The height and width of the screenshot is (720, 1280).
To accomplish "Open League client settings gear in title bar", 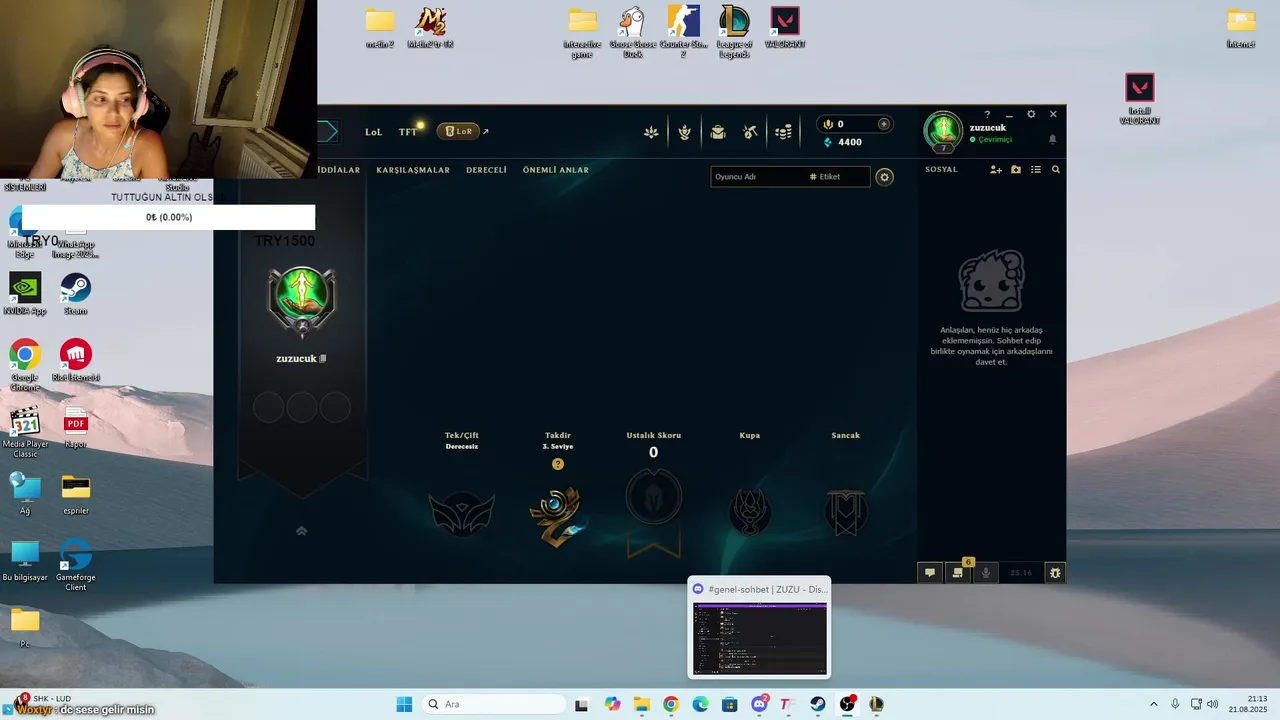I will [x=1031, y=114].
